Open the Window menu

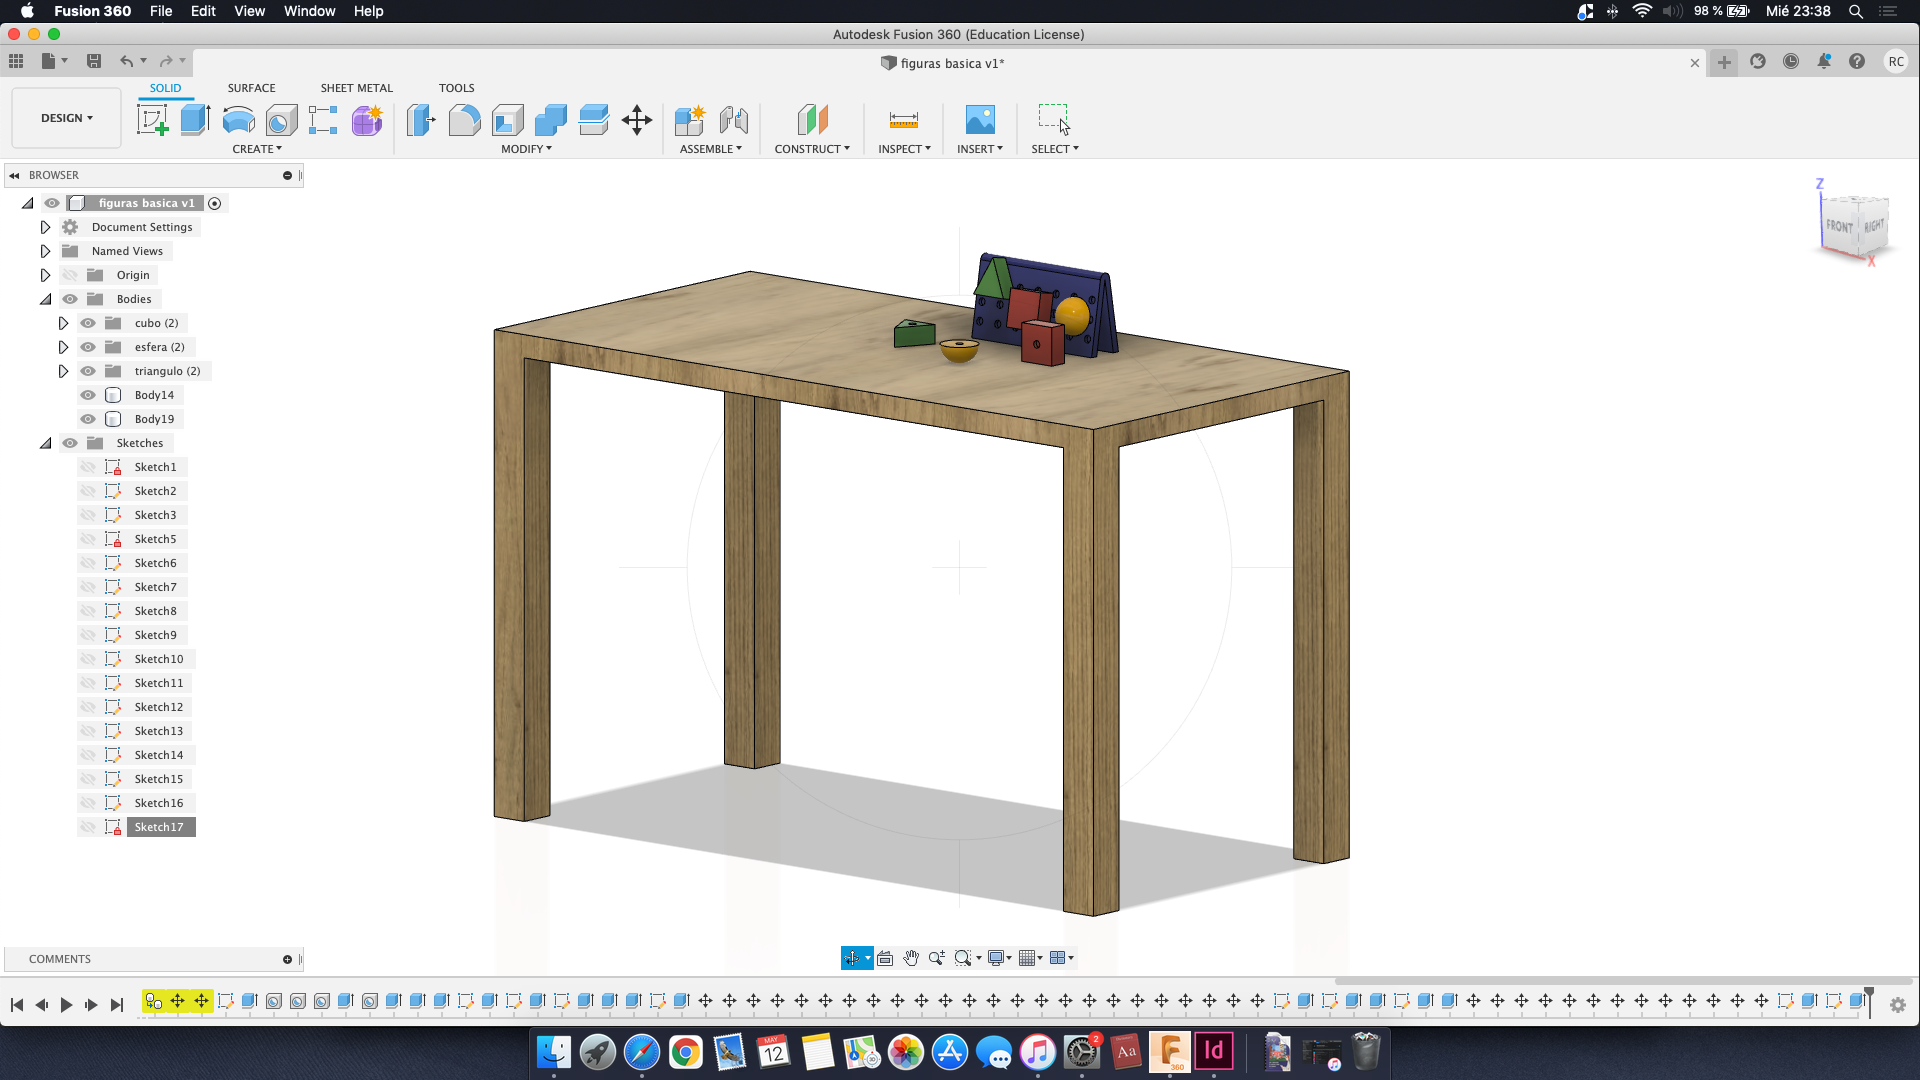point(309,11)
